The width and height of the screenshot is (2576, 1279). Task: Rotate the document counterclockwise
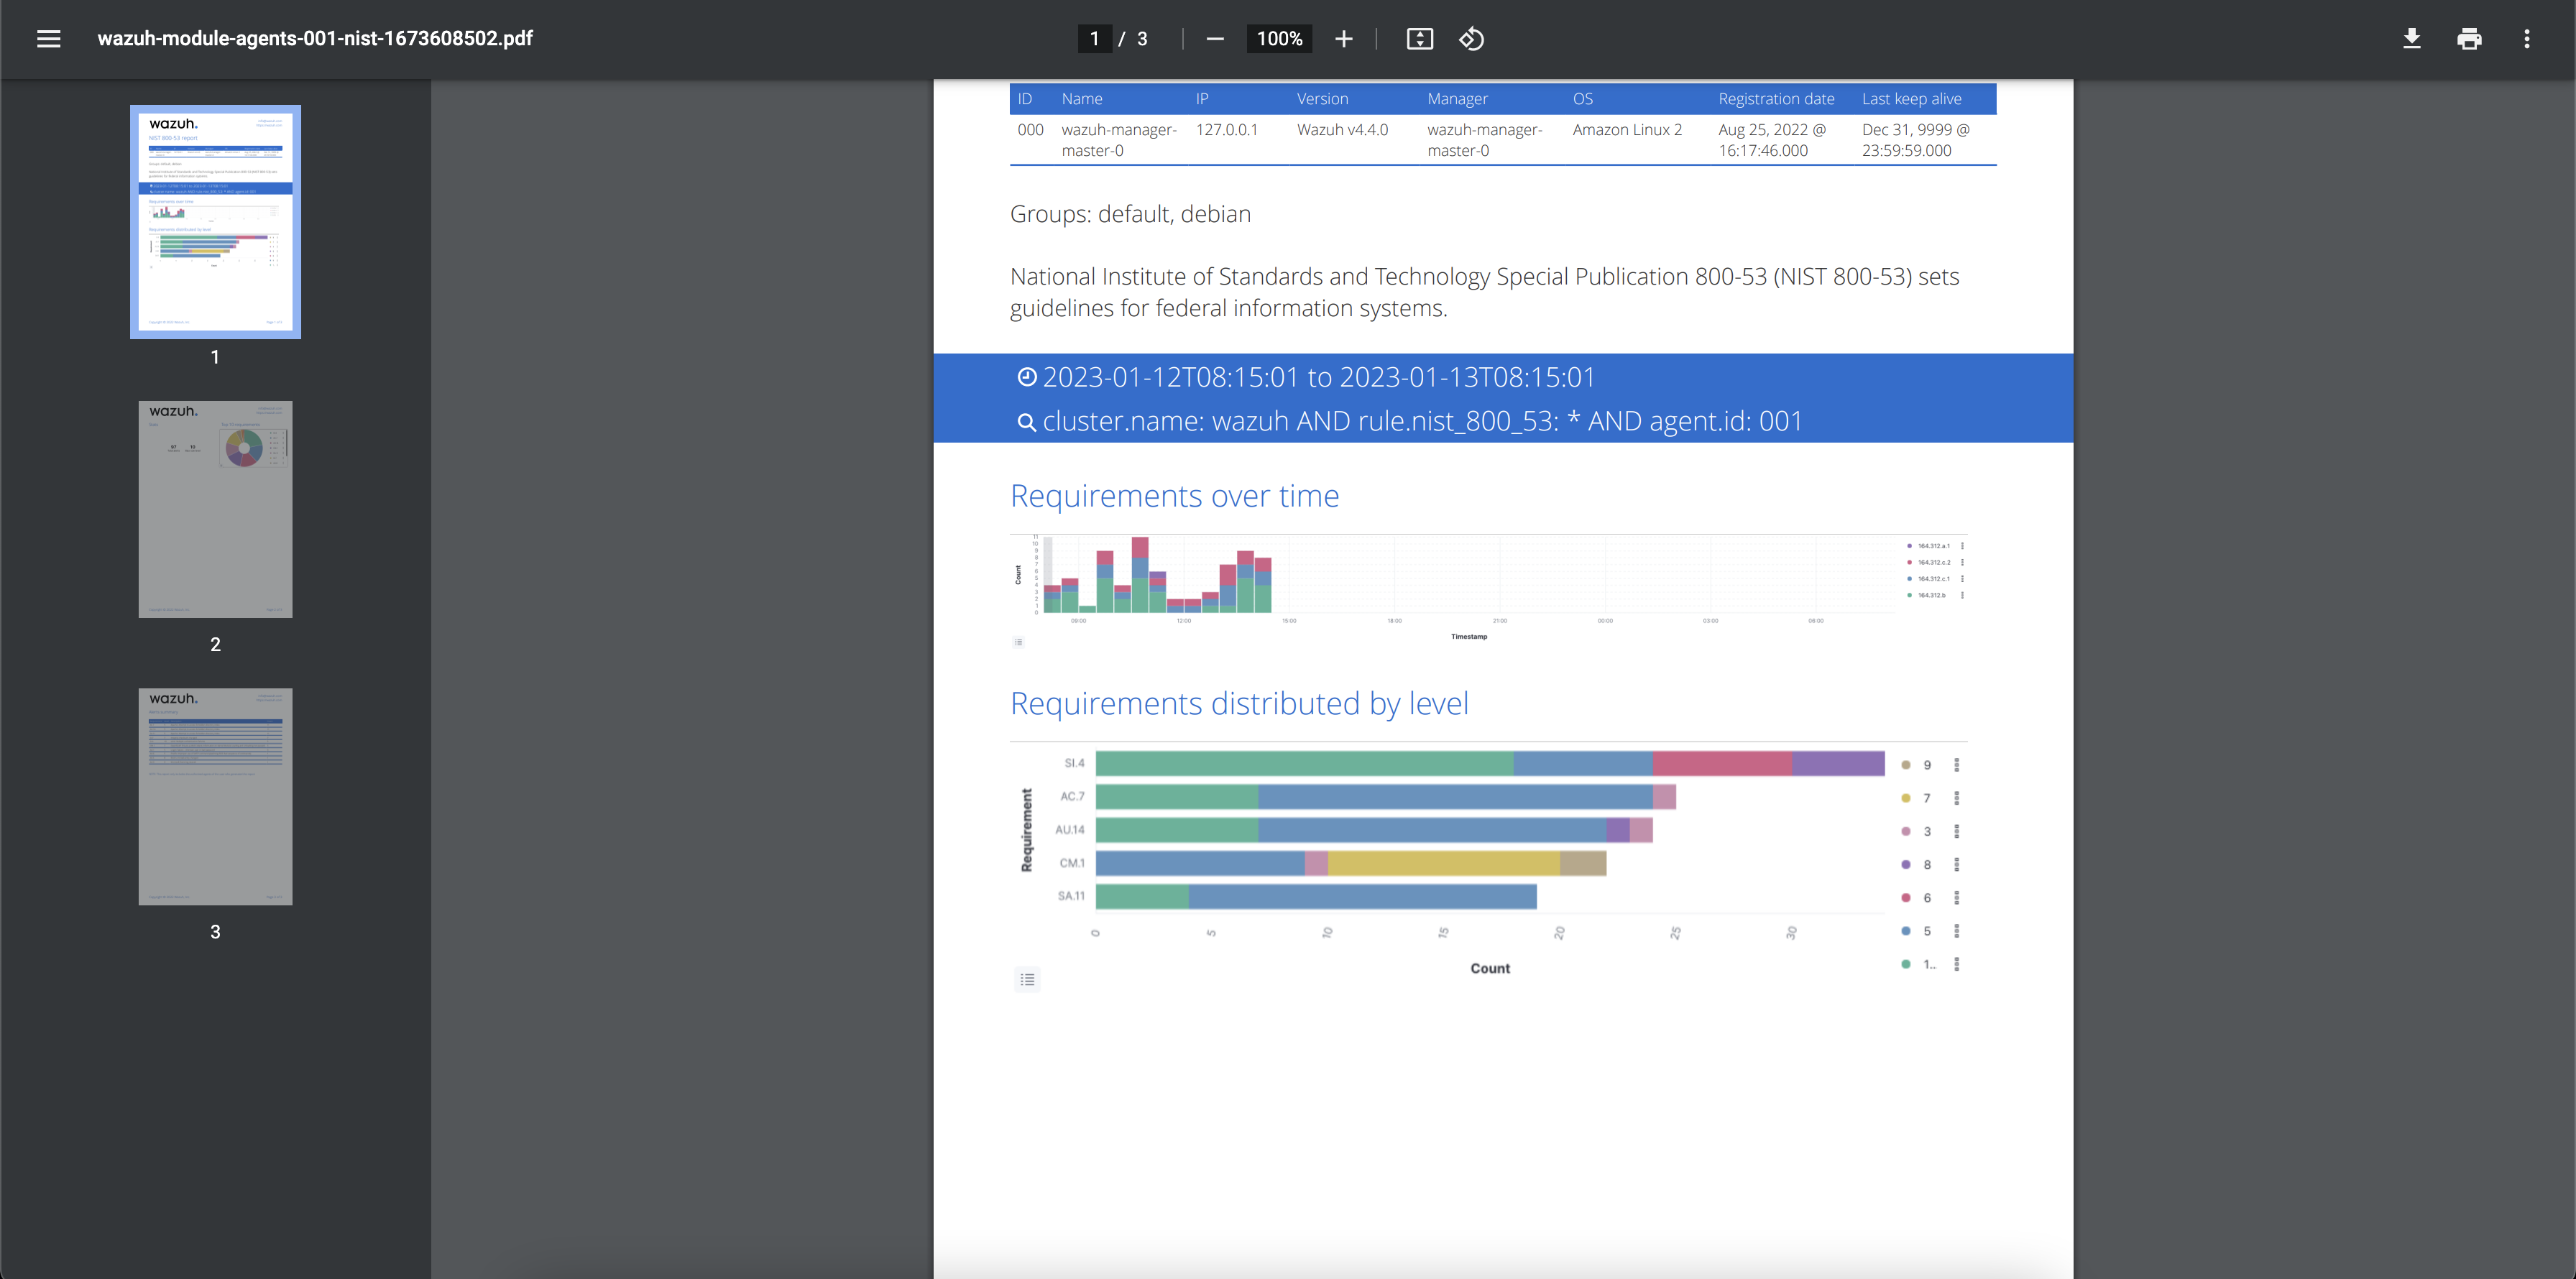[x=1472, y=39]
